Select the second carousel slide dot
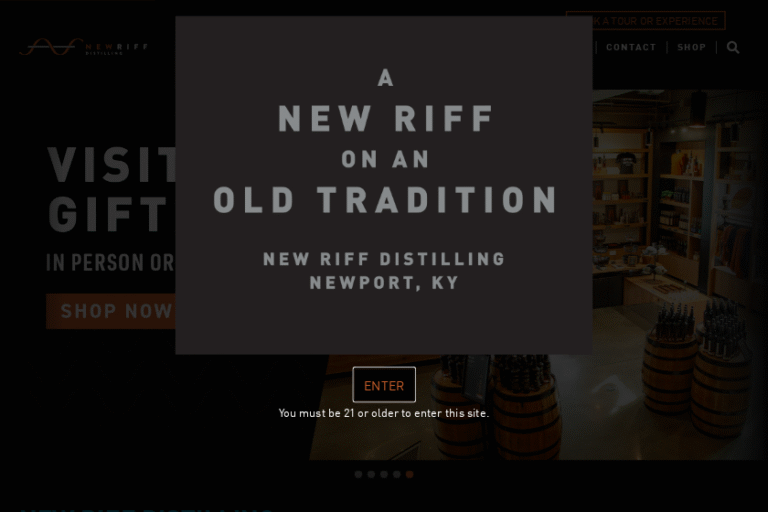 (371, 474)
